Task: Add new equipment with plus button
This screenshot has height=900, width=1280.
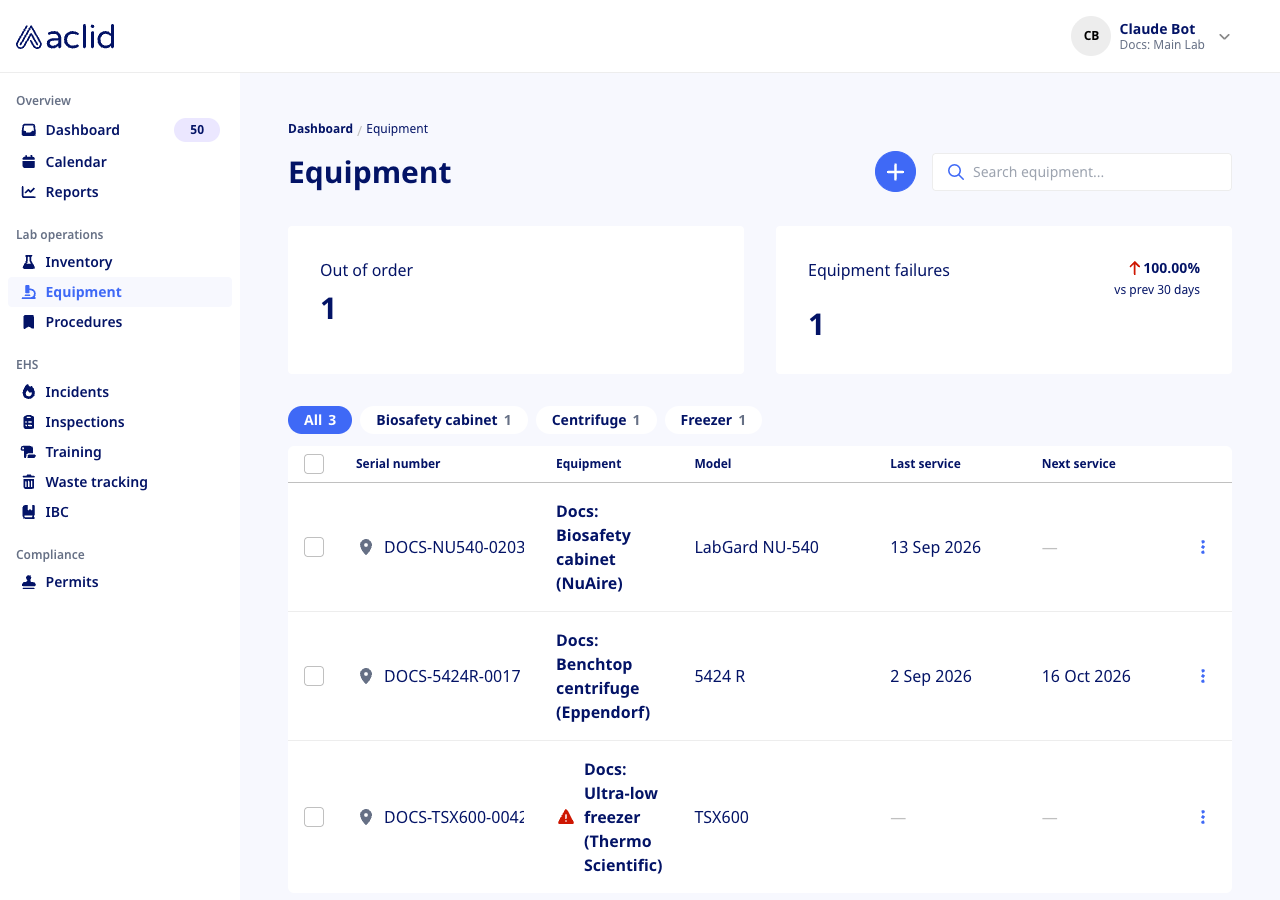Action: coord(895,172)
